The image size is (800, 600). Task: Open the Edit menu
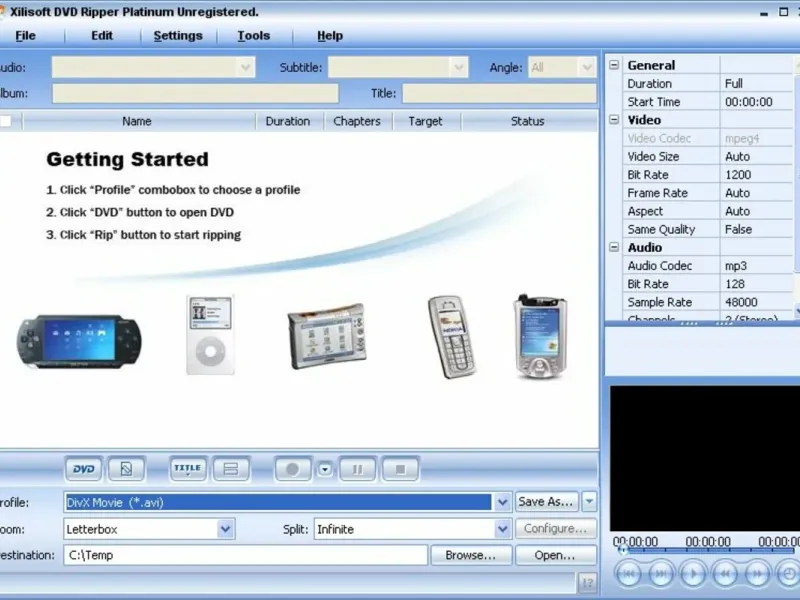tap(102, 36)
